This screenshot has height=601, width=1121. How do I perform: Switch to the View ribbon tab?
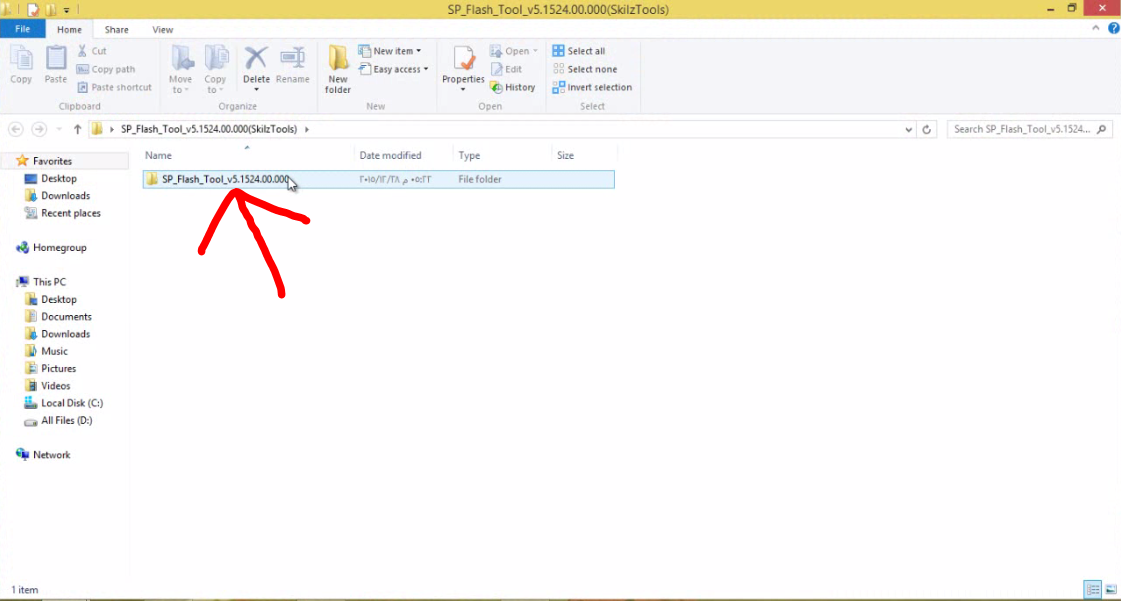pyautogui.click(x=162, y=29)
